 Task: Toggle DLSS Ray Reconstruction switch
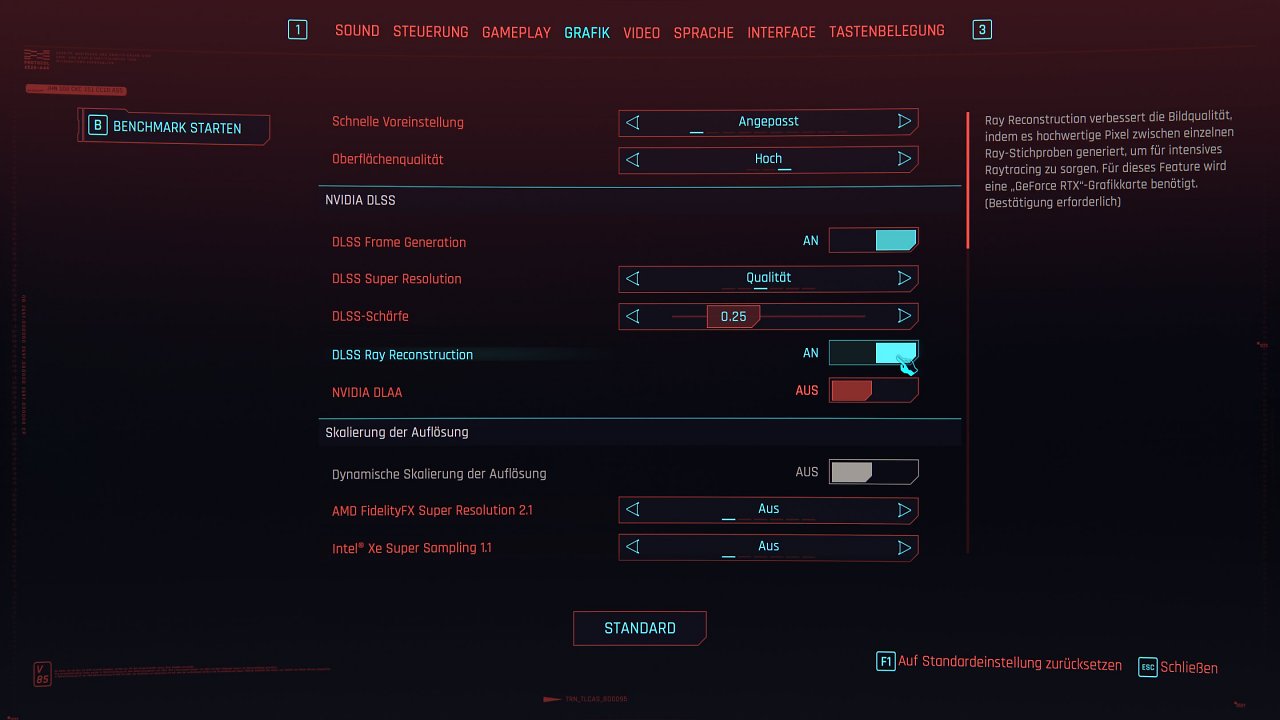[873, 353]
